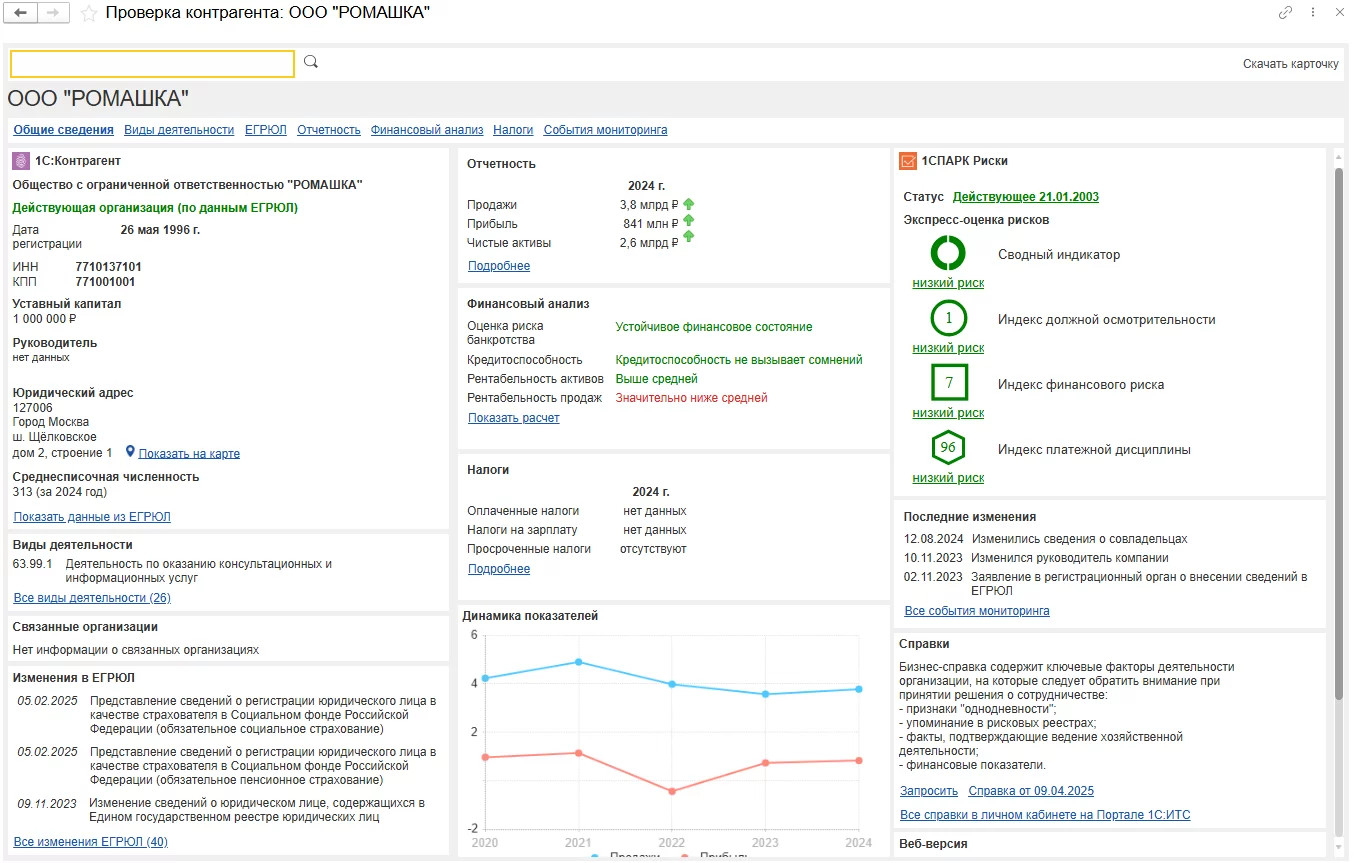Click the 1С:Контрагент panel icon
1354x863 pixels.
20,160
